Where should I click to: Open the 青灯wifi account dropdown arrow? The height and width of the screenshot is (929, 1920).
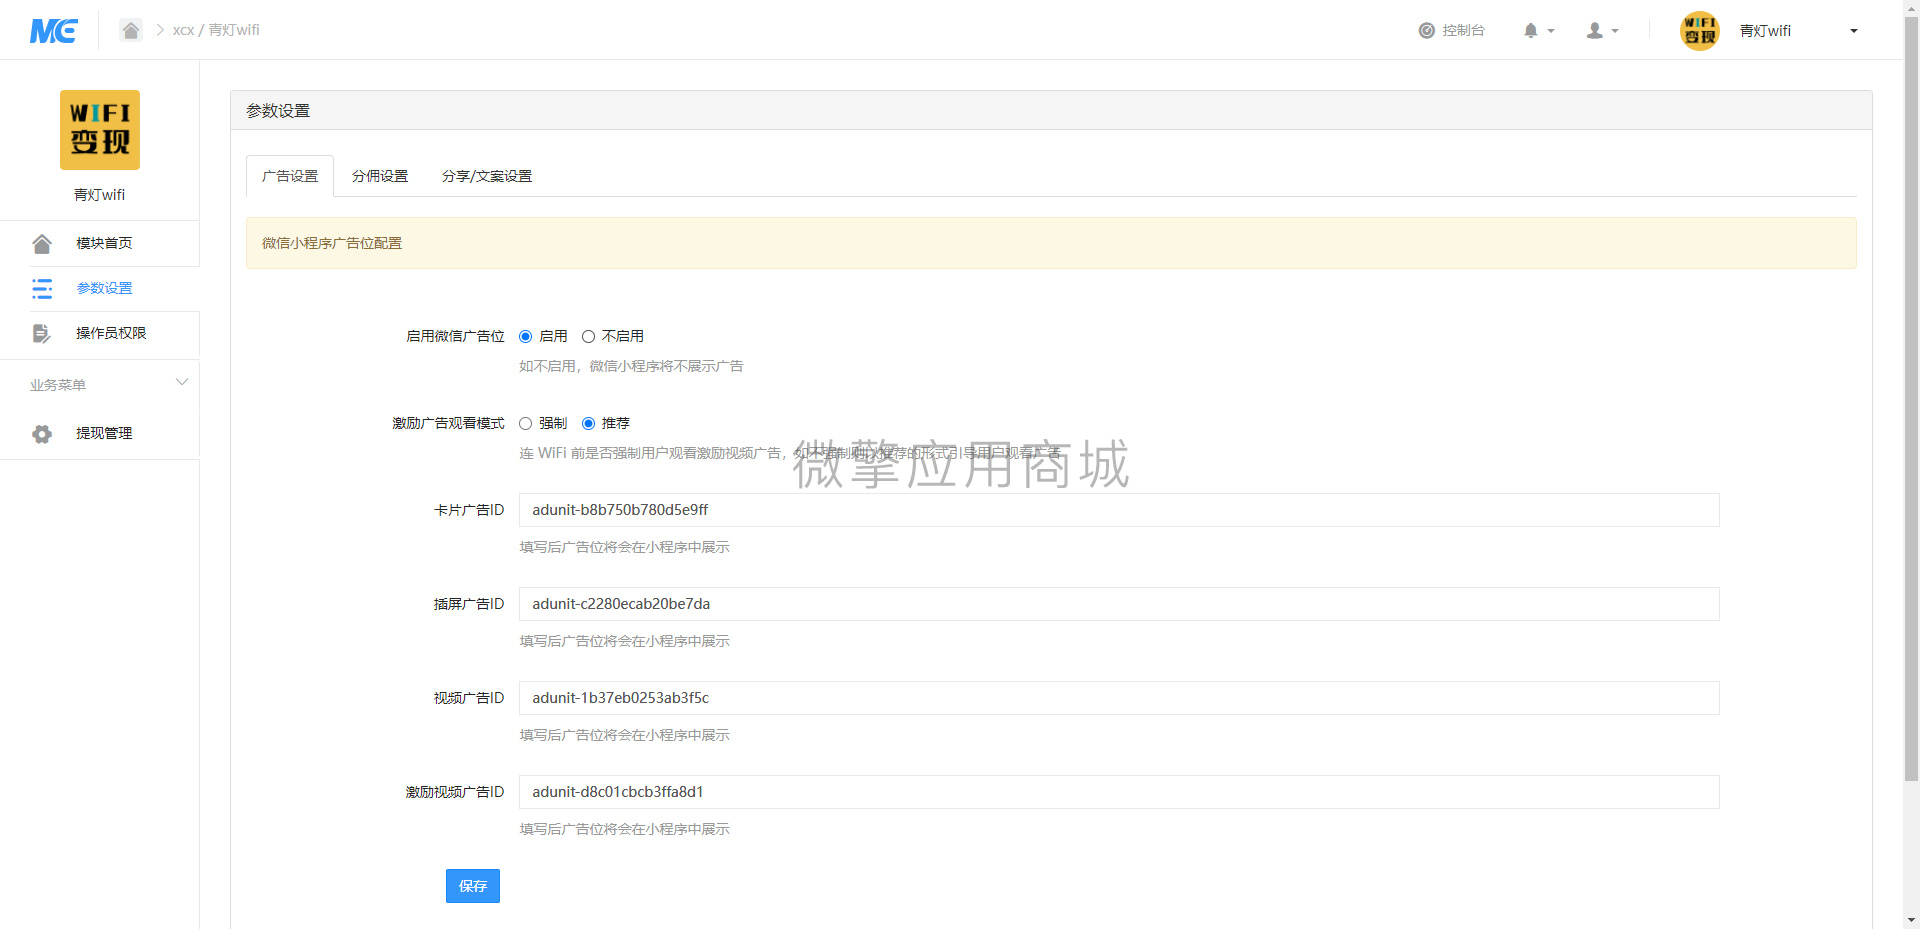[x=1854, y=31]
